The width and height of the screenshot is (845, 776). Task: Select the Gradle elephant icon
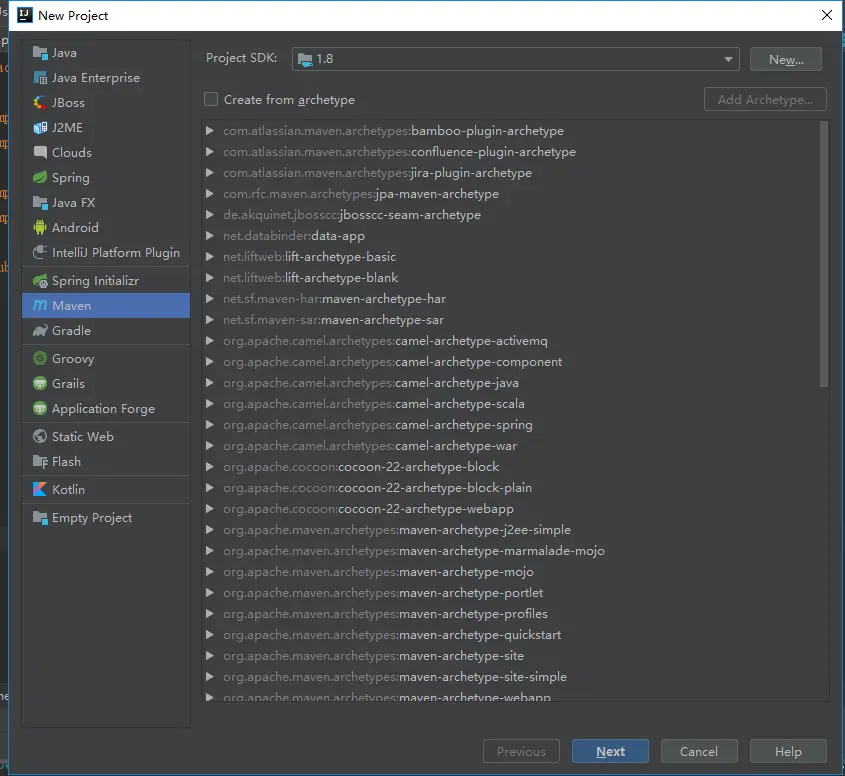pyautogui.click(x=40, y=330)
